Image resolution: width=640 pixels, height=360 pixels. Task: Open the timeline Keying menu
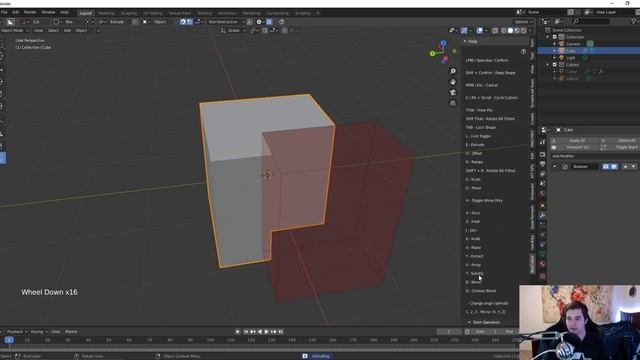point(38,332)
